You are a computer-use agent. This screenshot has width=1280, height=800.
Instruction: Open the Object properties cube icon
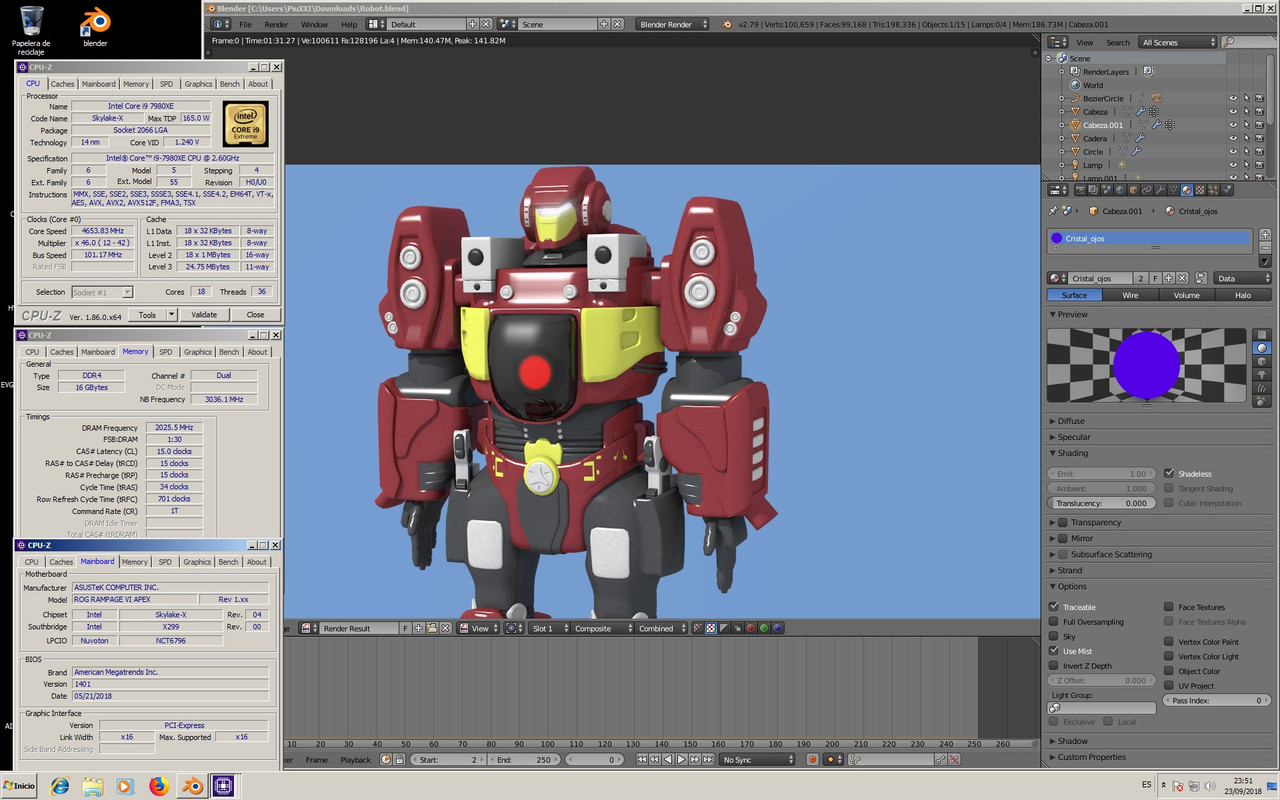point(1134,190)
